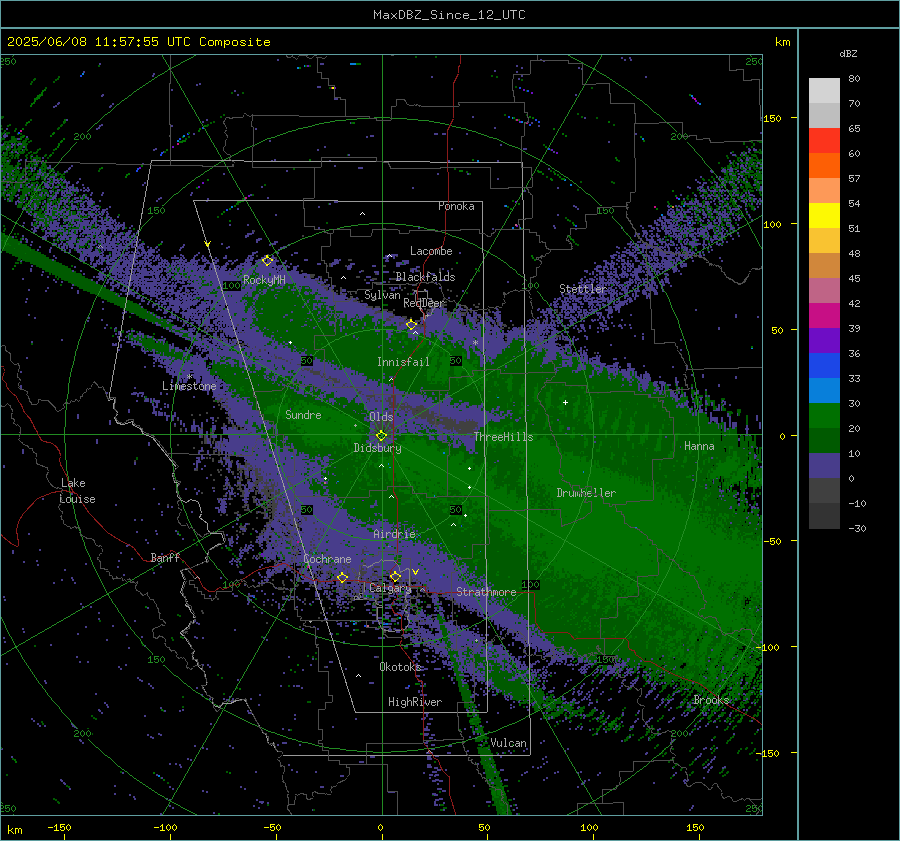The width and height of the screenshot is (900, 841).
Task: Click the 57 value on the dBZ scale
Action: 854,179
